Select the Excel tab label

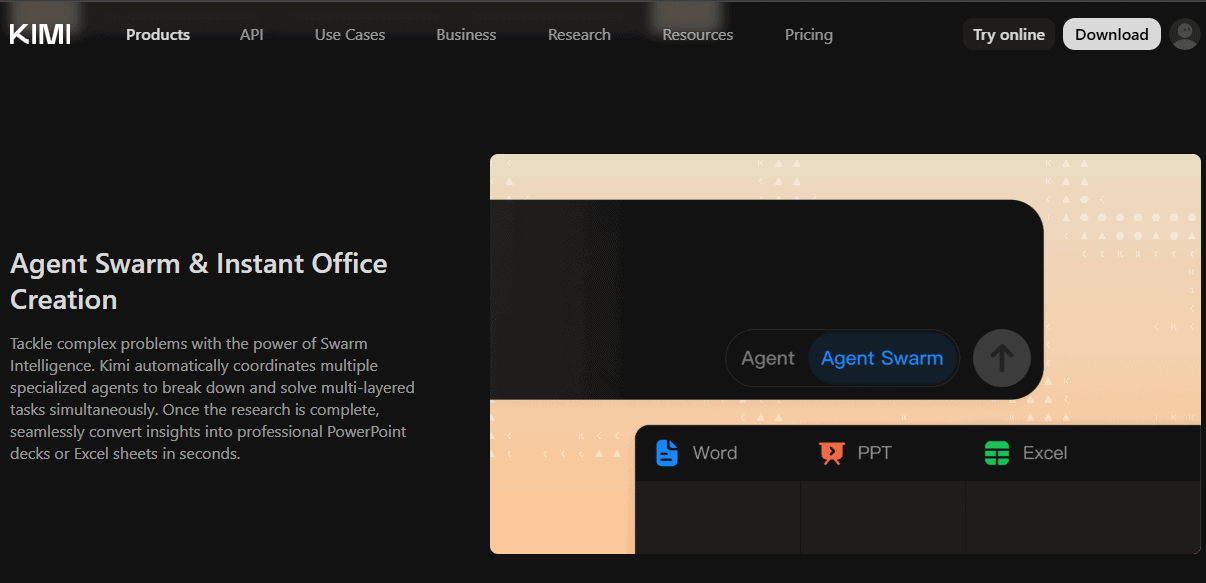(1045, 453)
